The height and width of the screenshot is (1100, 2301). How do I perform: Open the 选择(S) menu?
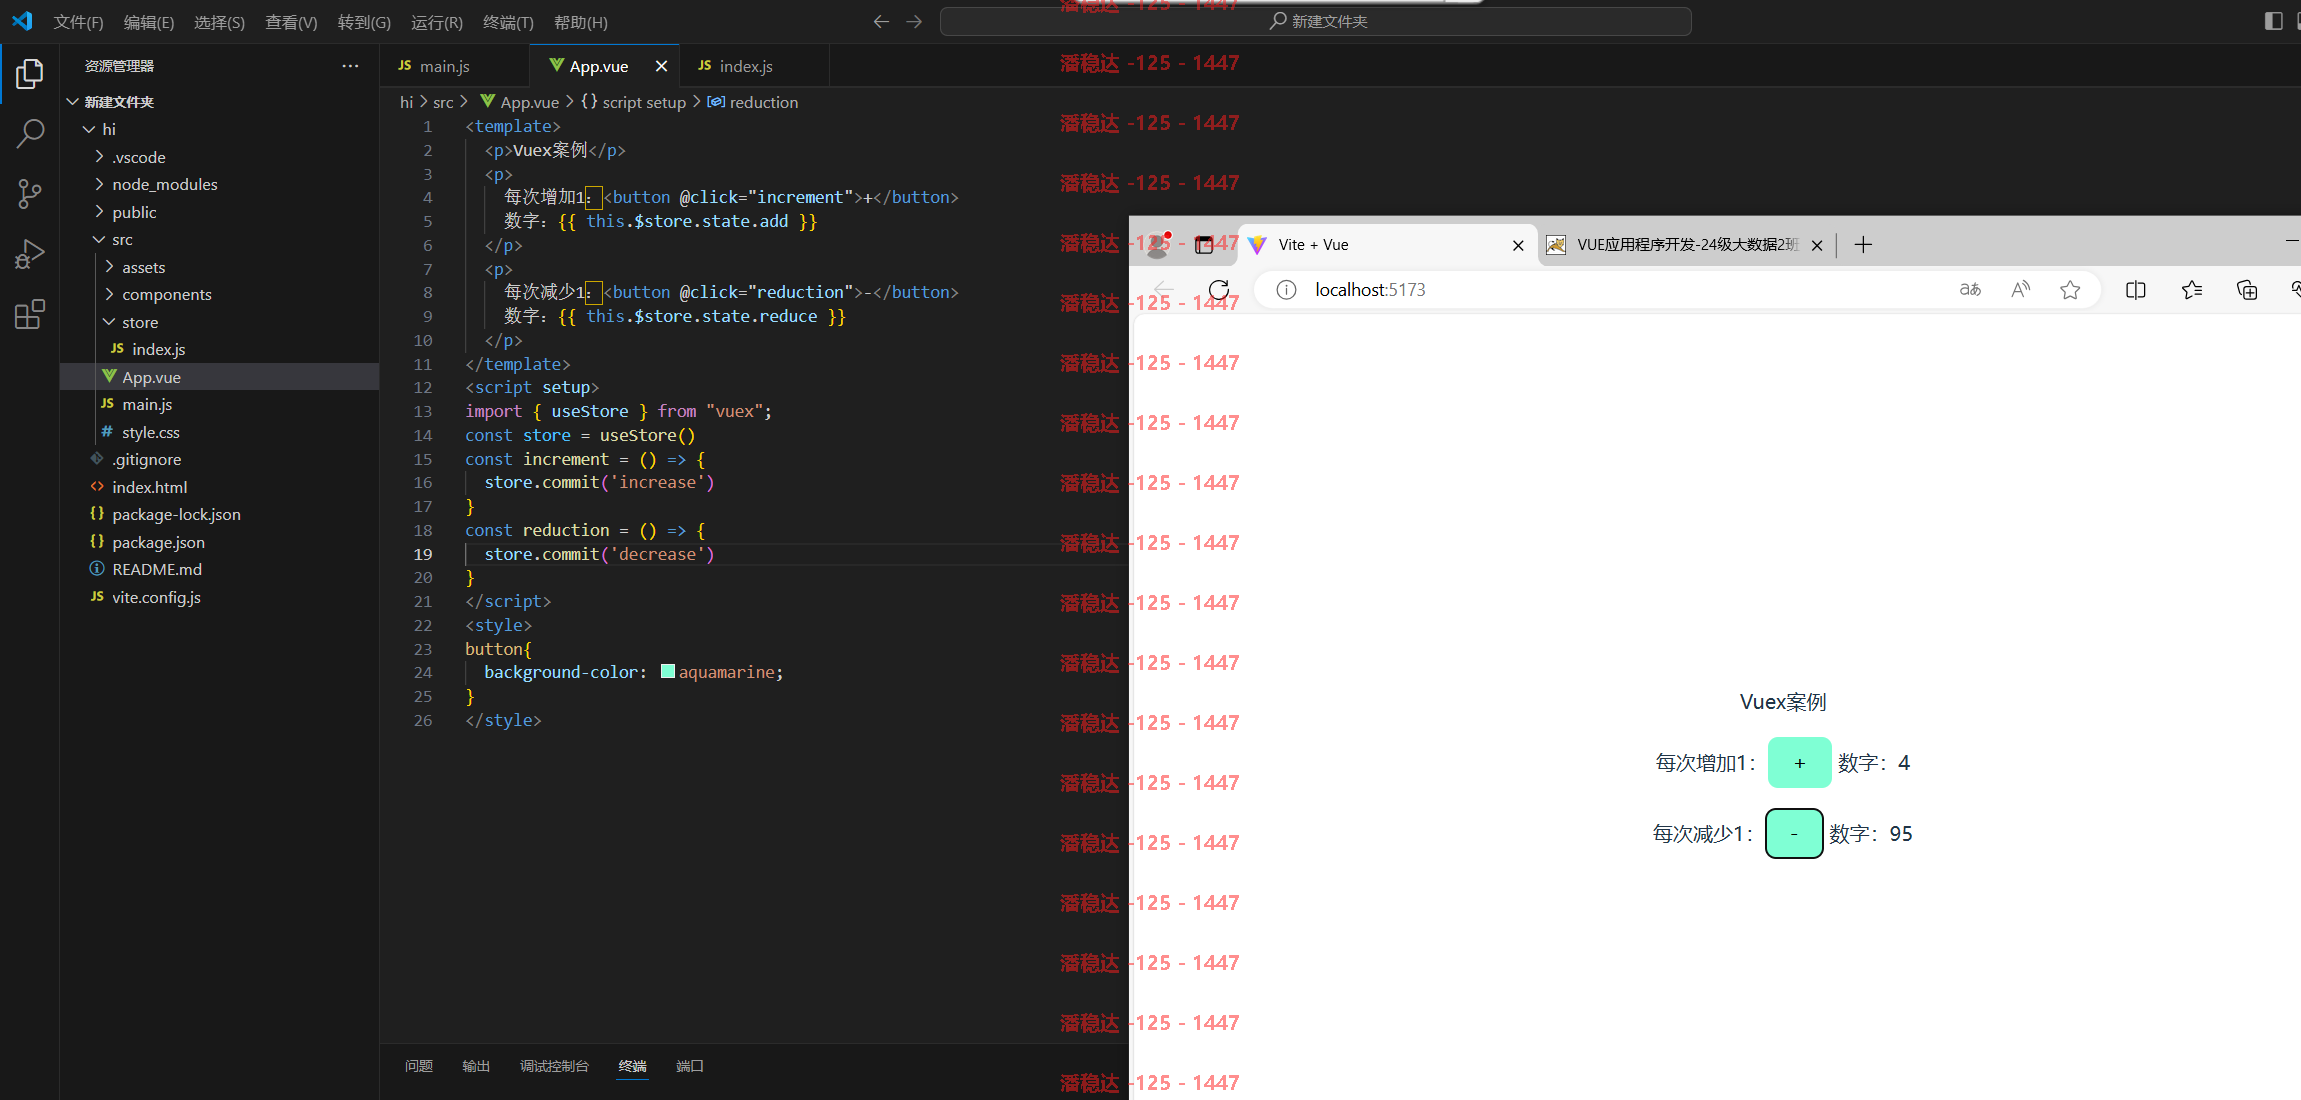point(219,22)
